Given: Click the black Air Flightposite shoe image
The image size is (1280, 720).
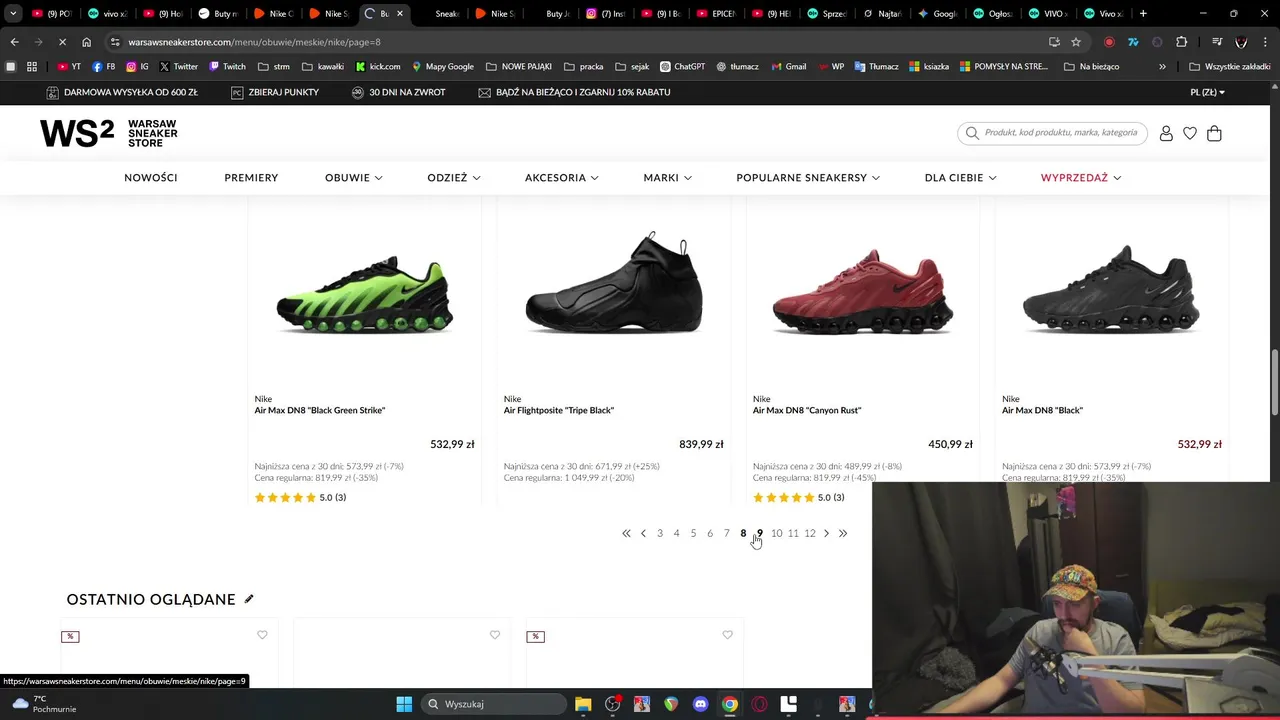Looking at the screenshot, I should coord(614,283).
